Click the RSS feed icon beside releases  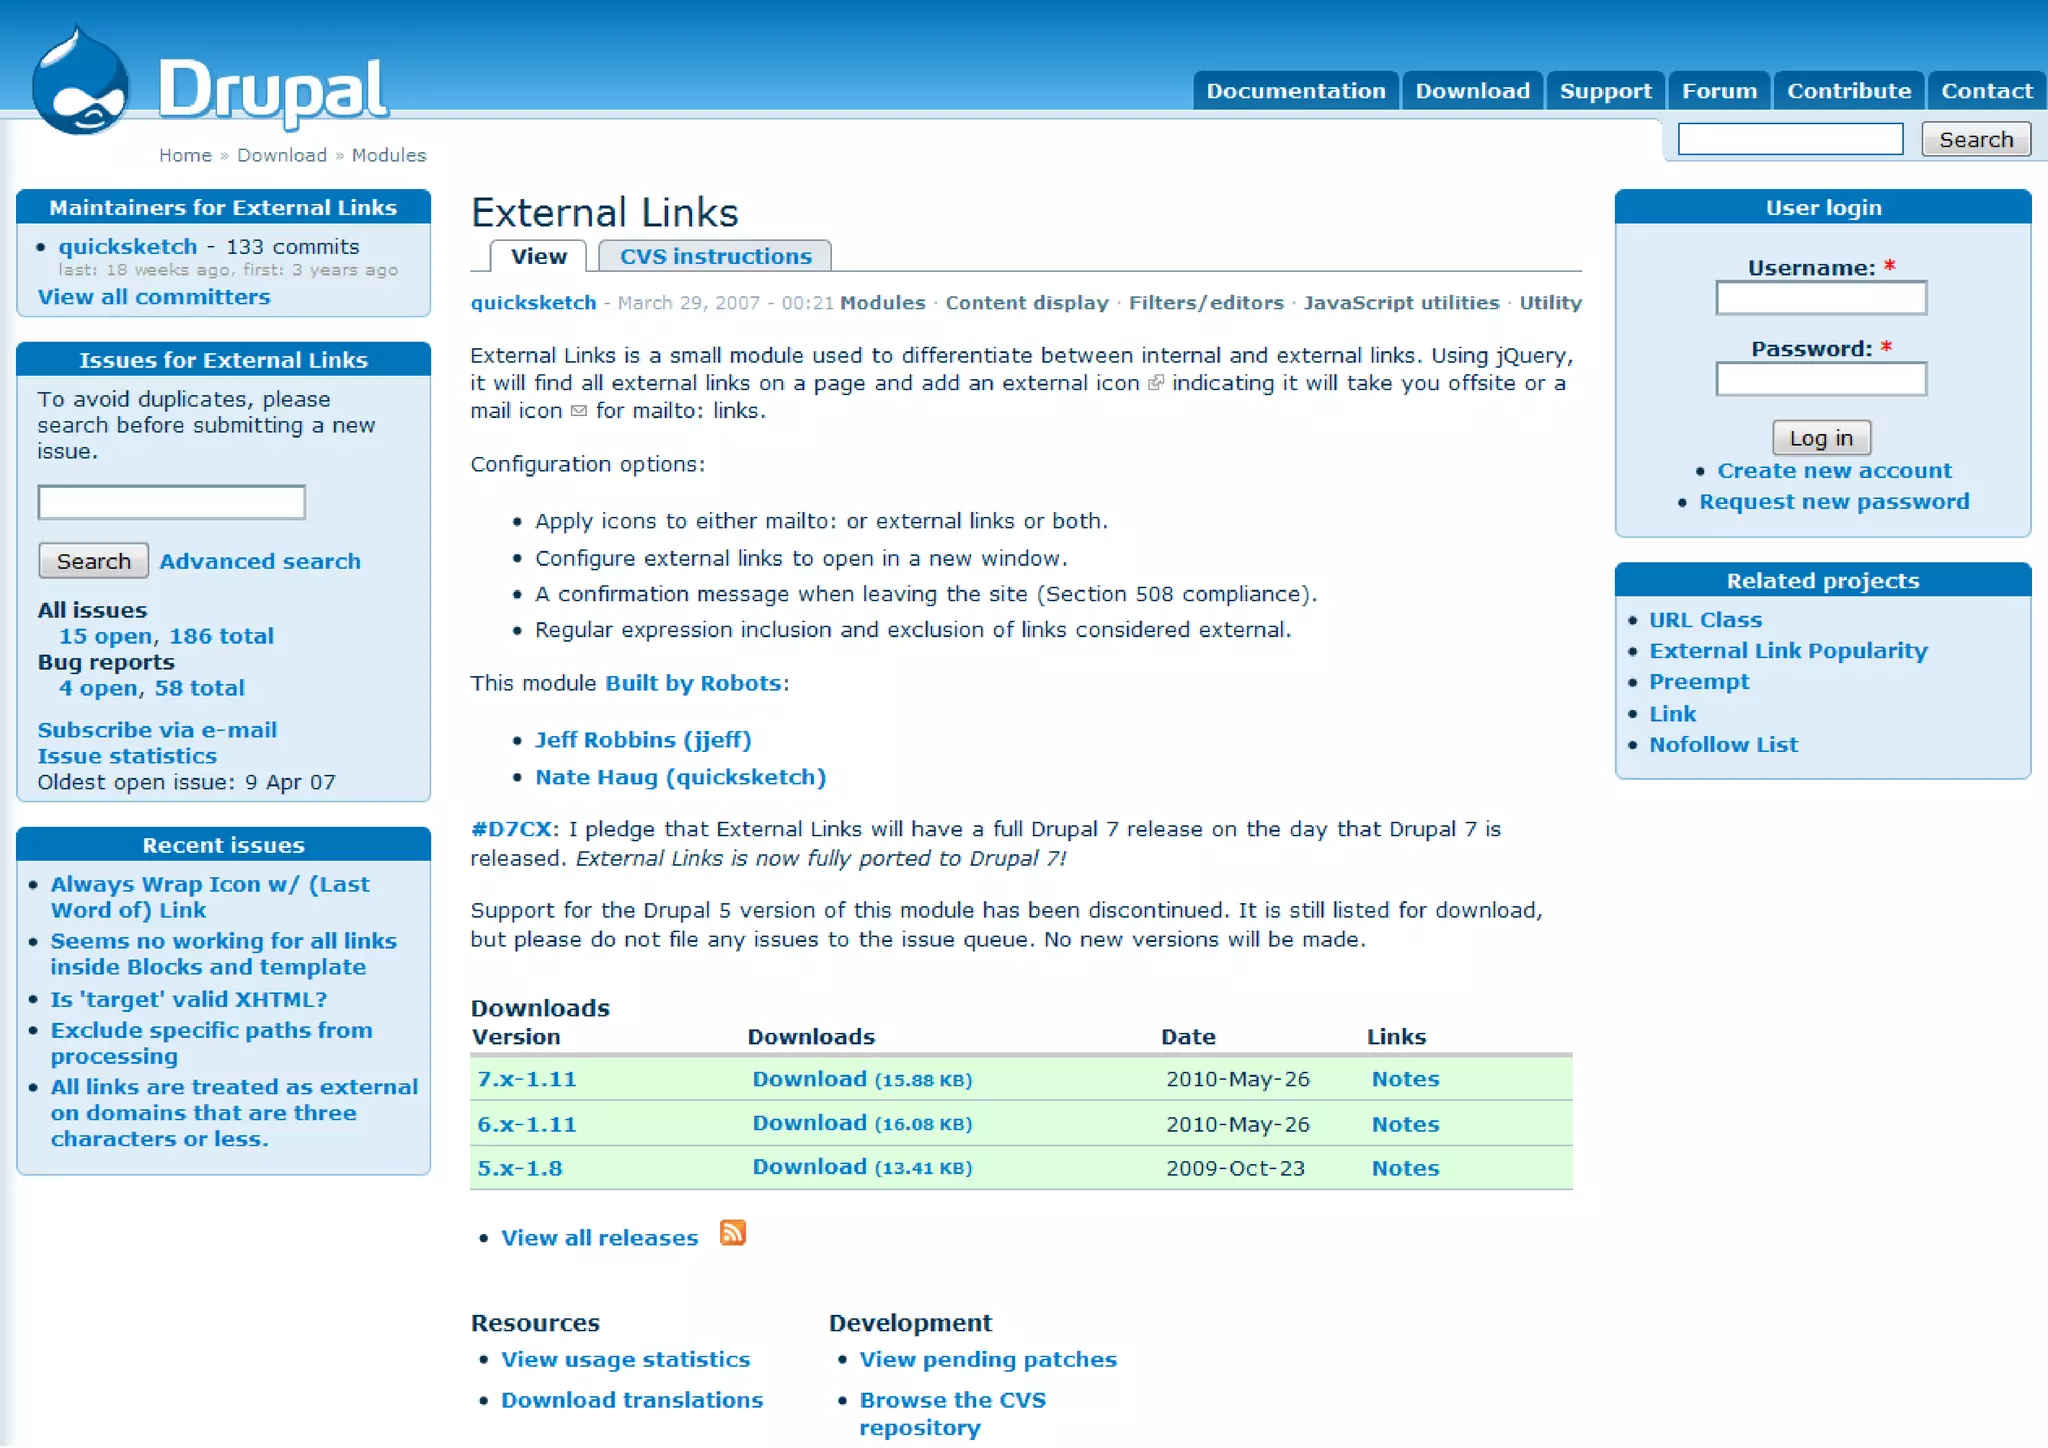point(733,1233)
